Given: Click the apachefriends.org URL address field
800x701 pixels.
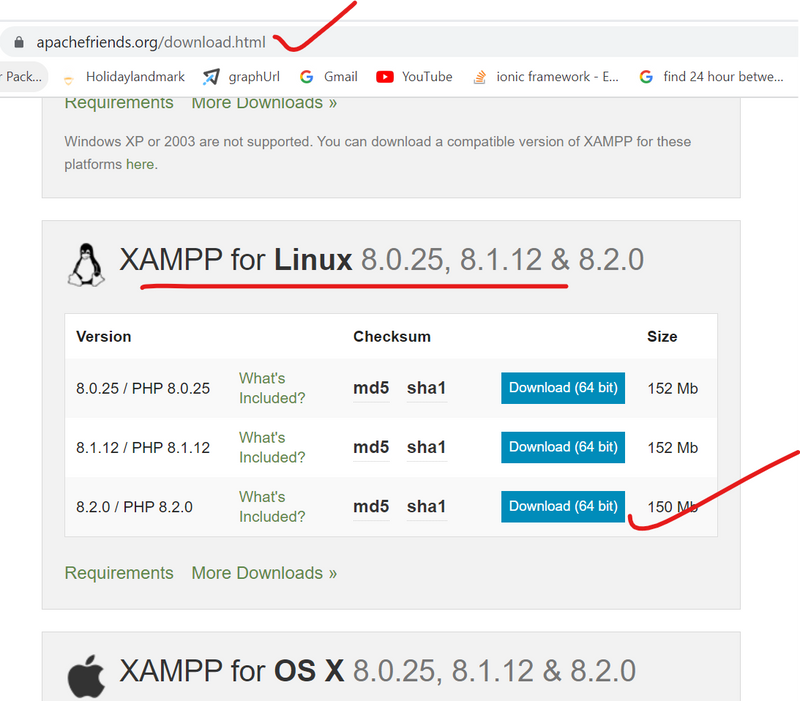Looking at the screenshot, I should (148, 43).
